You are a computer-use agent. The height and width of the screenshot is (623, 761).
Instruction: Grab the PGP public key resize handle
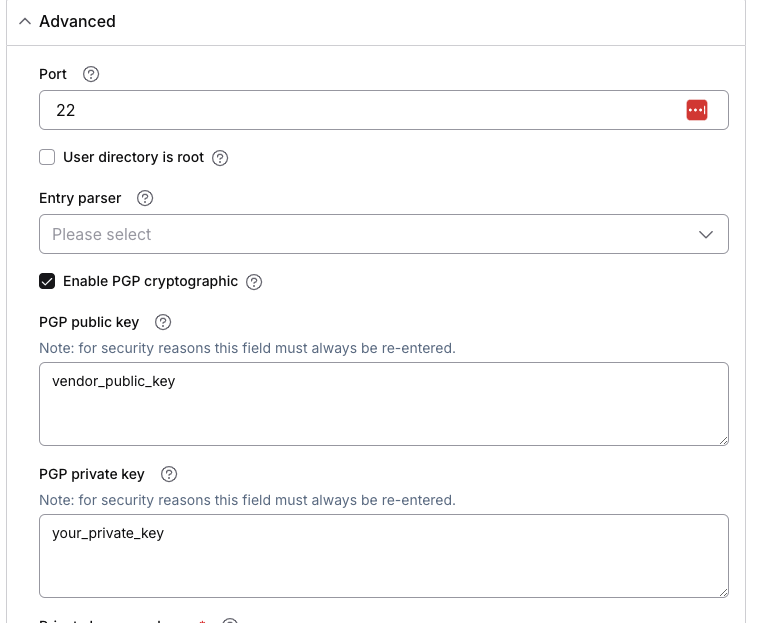pos(722,439)
